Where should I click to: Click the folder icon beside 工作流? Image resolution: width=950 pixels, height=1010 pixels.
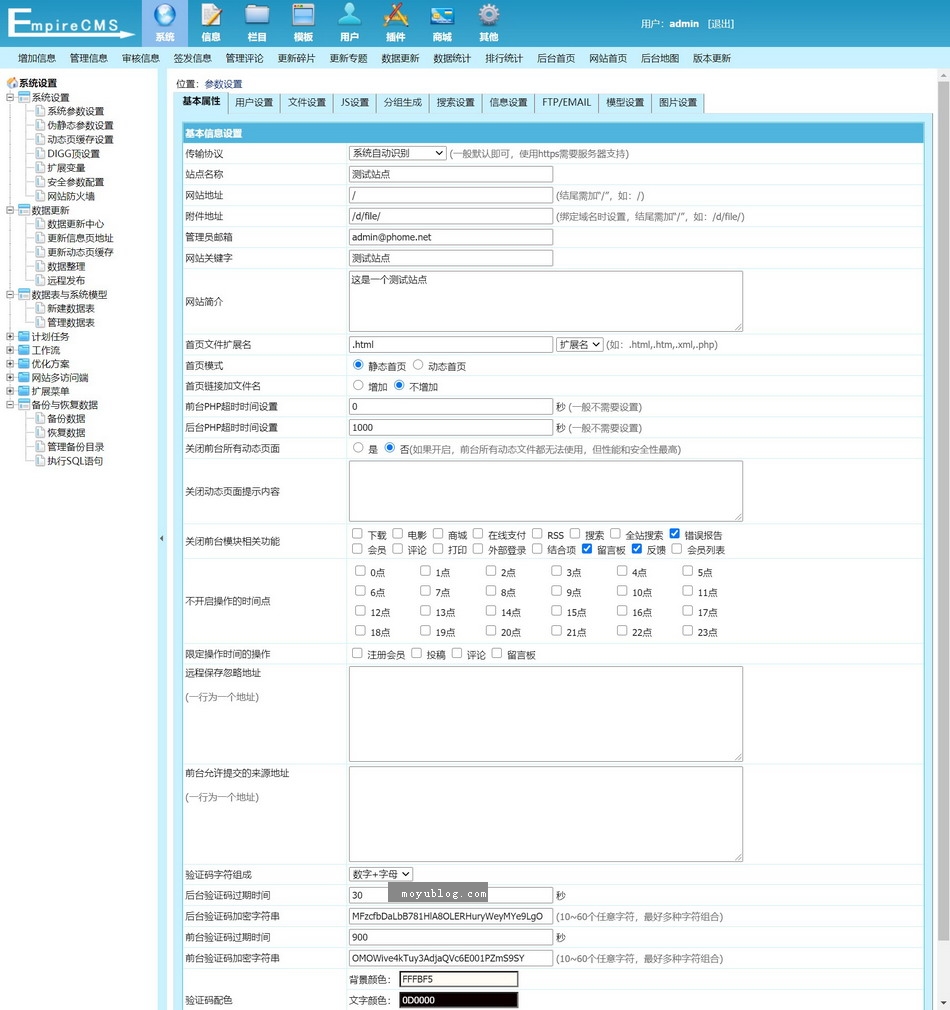point(24,350)
